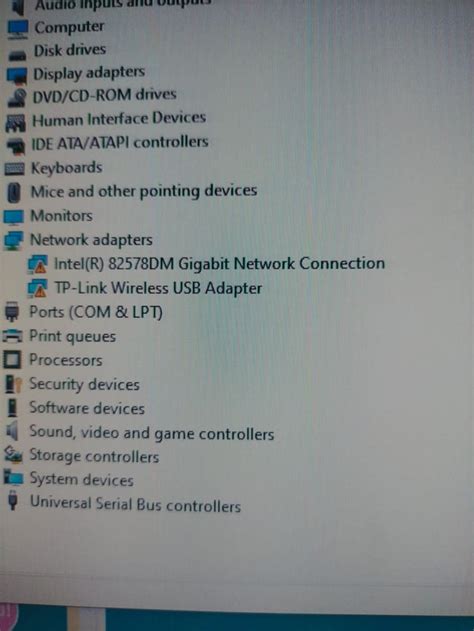Image resolution: width=474 pixels, height=631 pixels.
Task: Select the Network adapters category
Action: (x=91, y=240)
